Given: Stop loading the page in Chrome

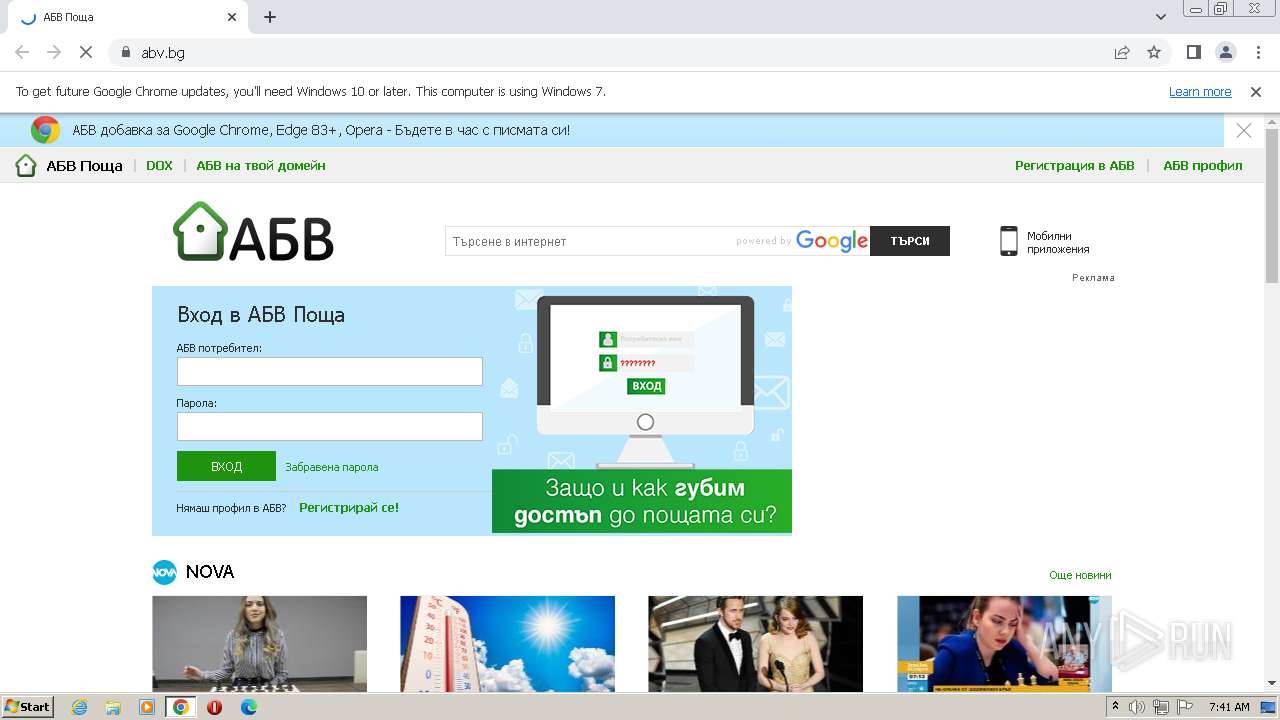Looking at the screenshot, I should coord(86,52).
